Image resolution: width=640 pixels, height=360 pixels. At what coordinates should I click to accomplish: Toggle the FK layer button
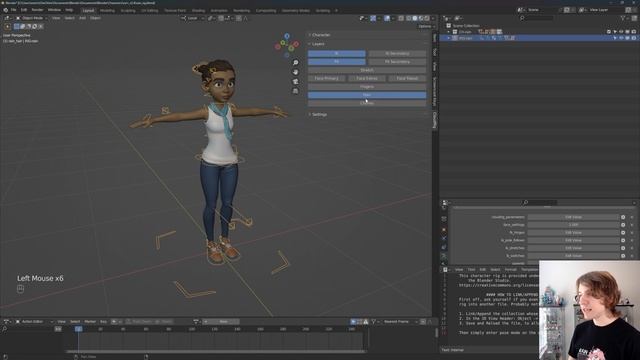coord(337,62)
